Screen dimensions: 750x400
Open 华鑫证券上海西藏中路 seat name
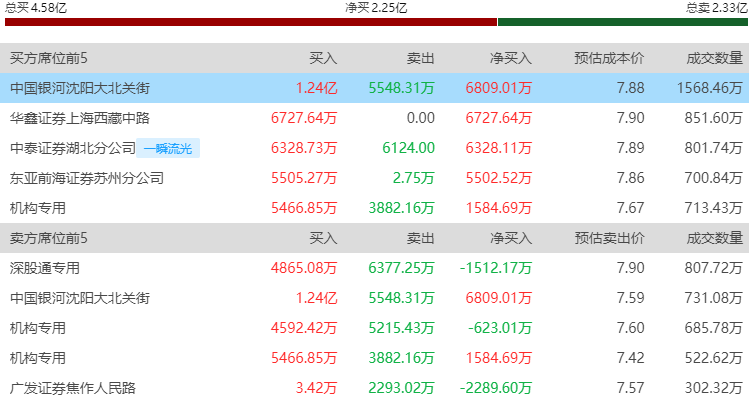click(x=80, y=118)
